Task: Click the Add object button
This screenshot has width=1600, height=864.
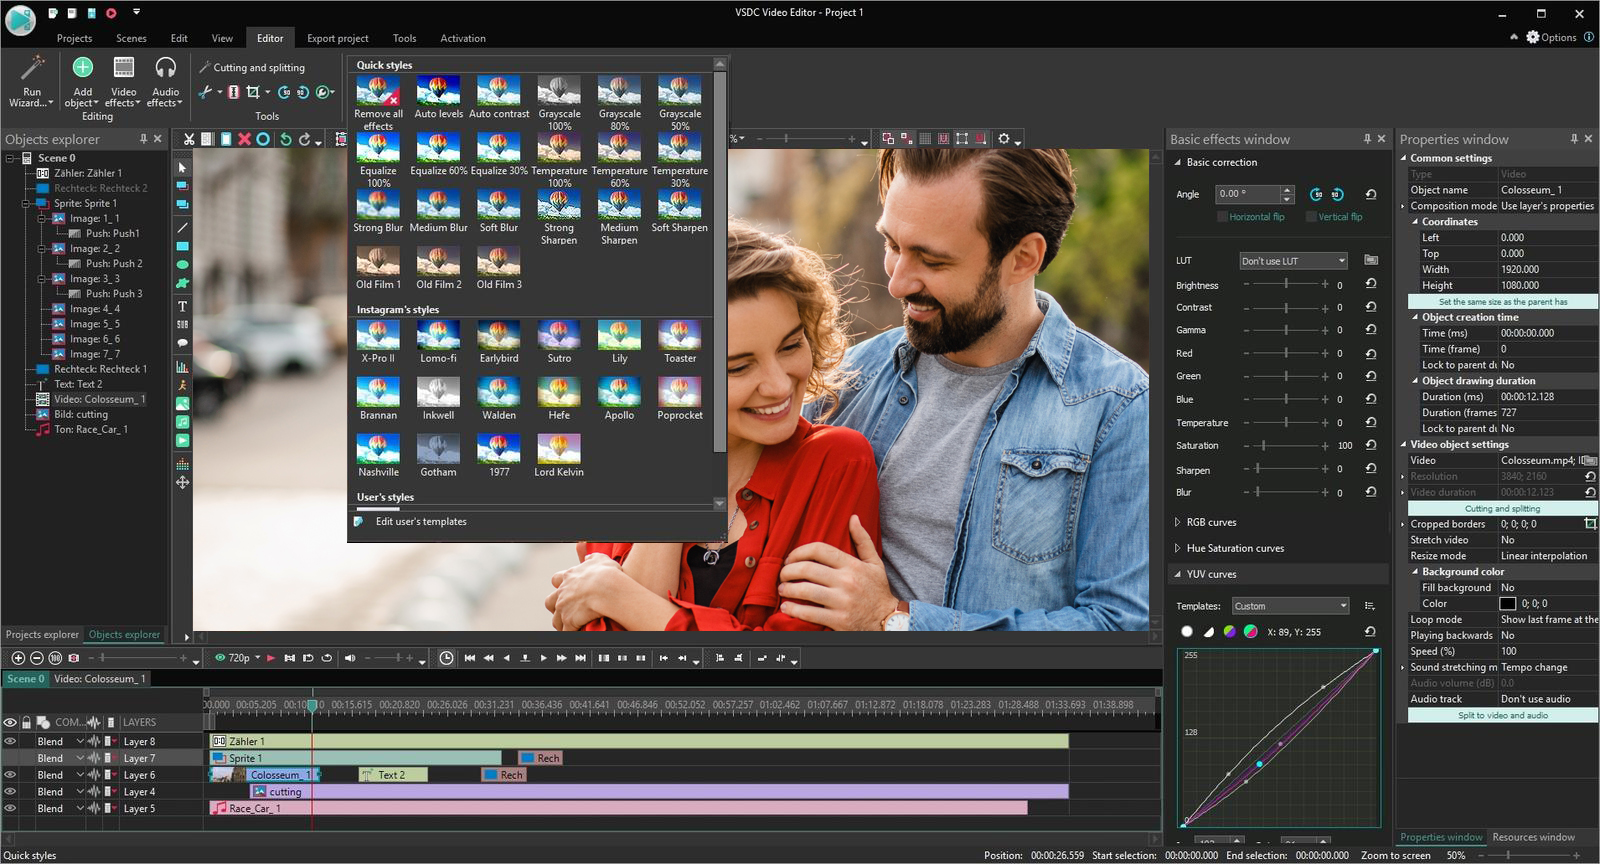Action: click(82, 81)
